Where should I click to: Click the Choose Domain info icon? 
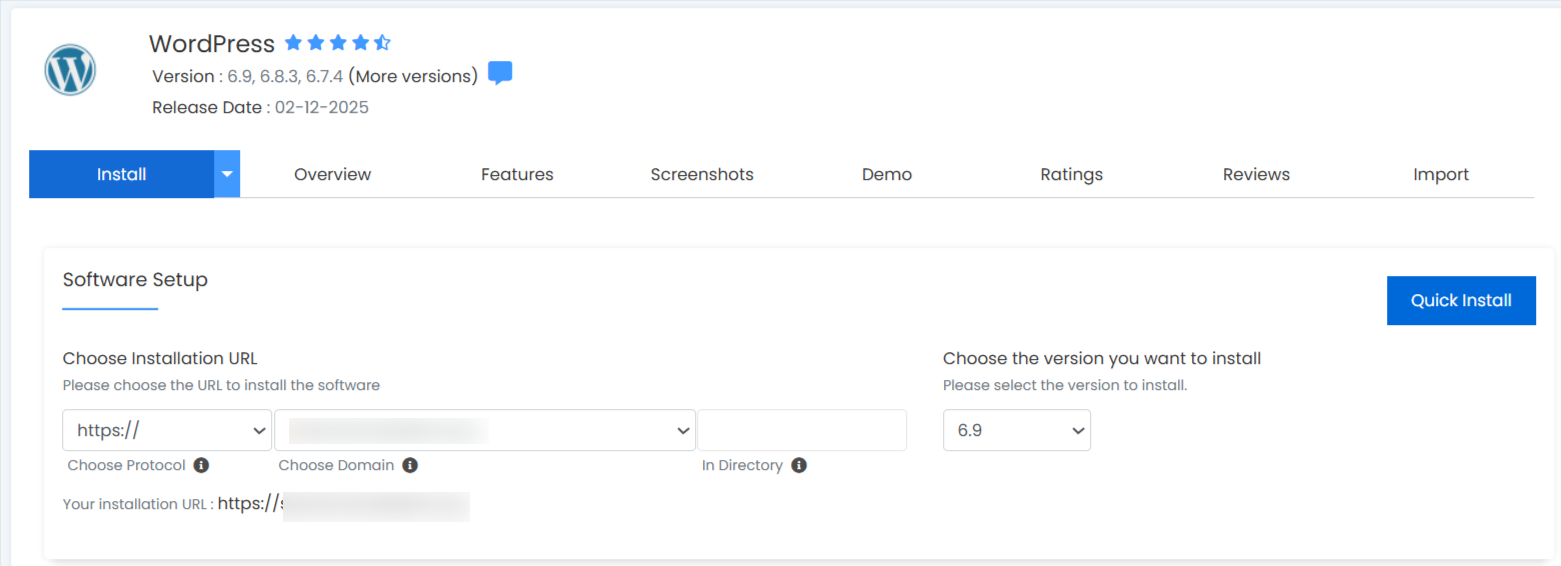410,465
